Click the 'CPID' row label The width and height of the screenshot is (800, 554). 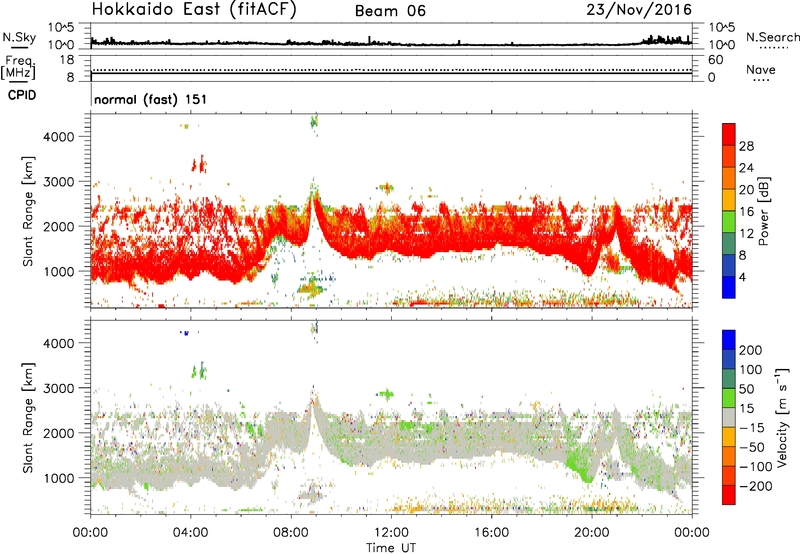pos(22,95)
